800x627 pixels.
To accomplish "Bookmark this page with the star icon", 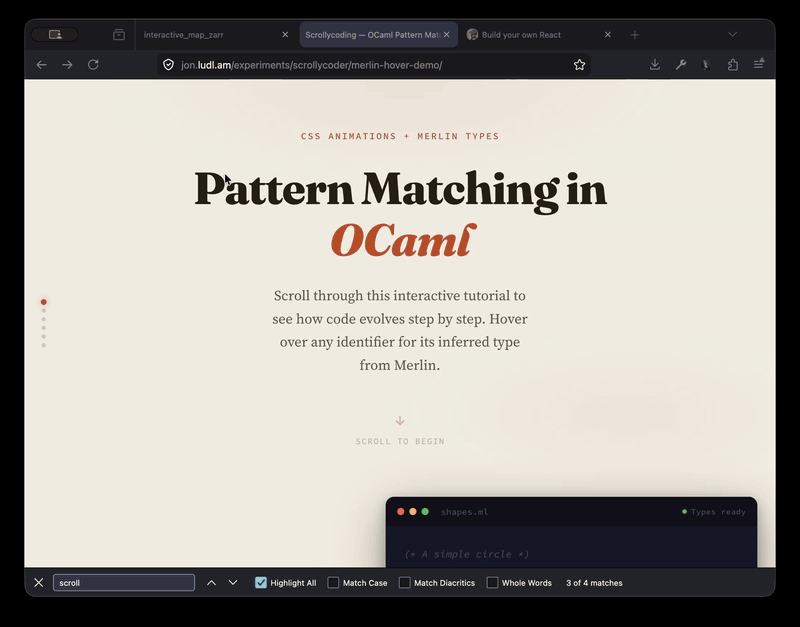I will (579, 65).
